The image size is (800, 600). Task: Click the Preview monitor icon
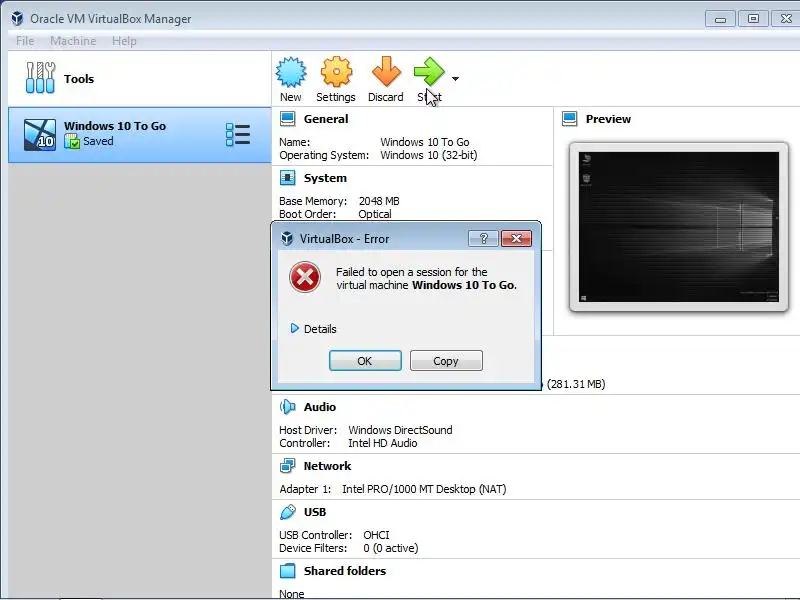(x=569, y=119)
